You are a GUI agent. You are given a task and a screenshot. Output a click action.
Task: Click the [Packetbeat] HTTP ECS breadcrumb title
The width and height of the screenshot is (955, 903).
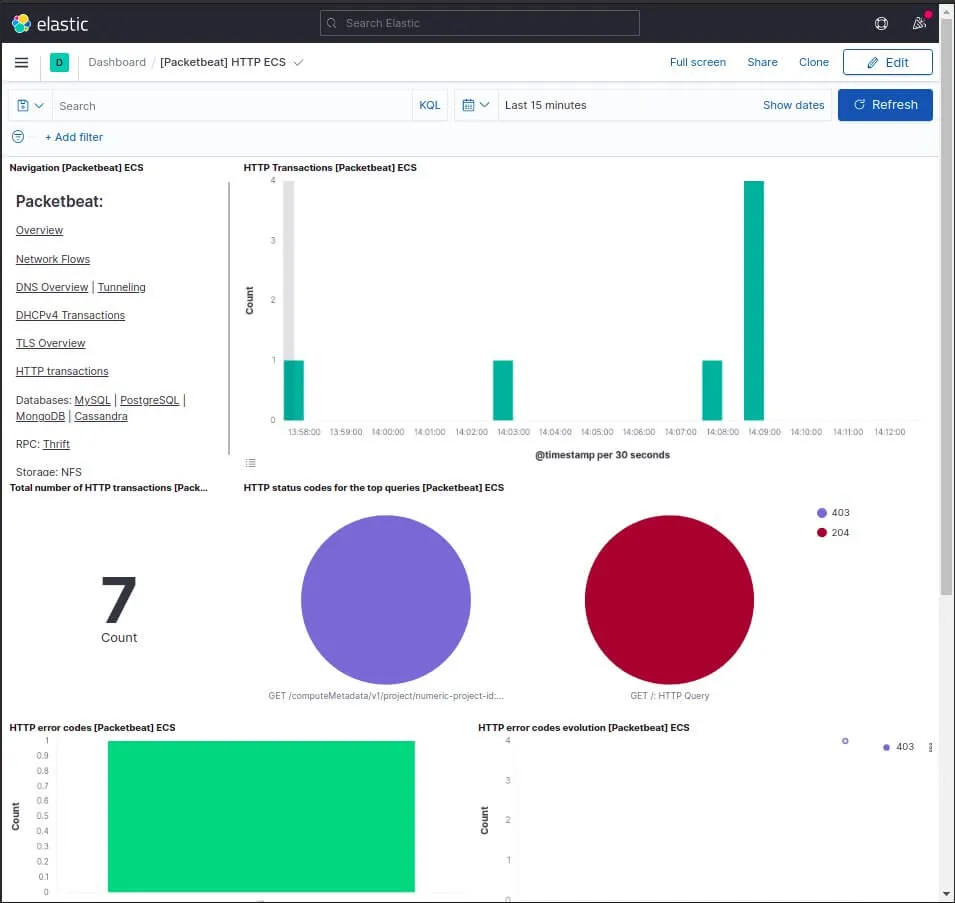tap(223, 62)
